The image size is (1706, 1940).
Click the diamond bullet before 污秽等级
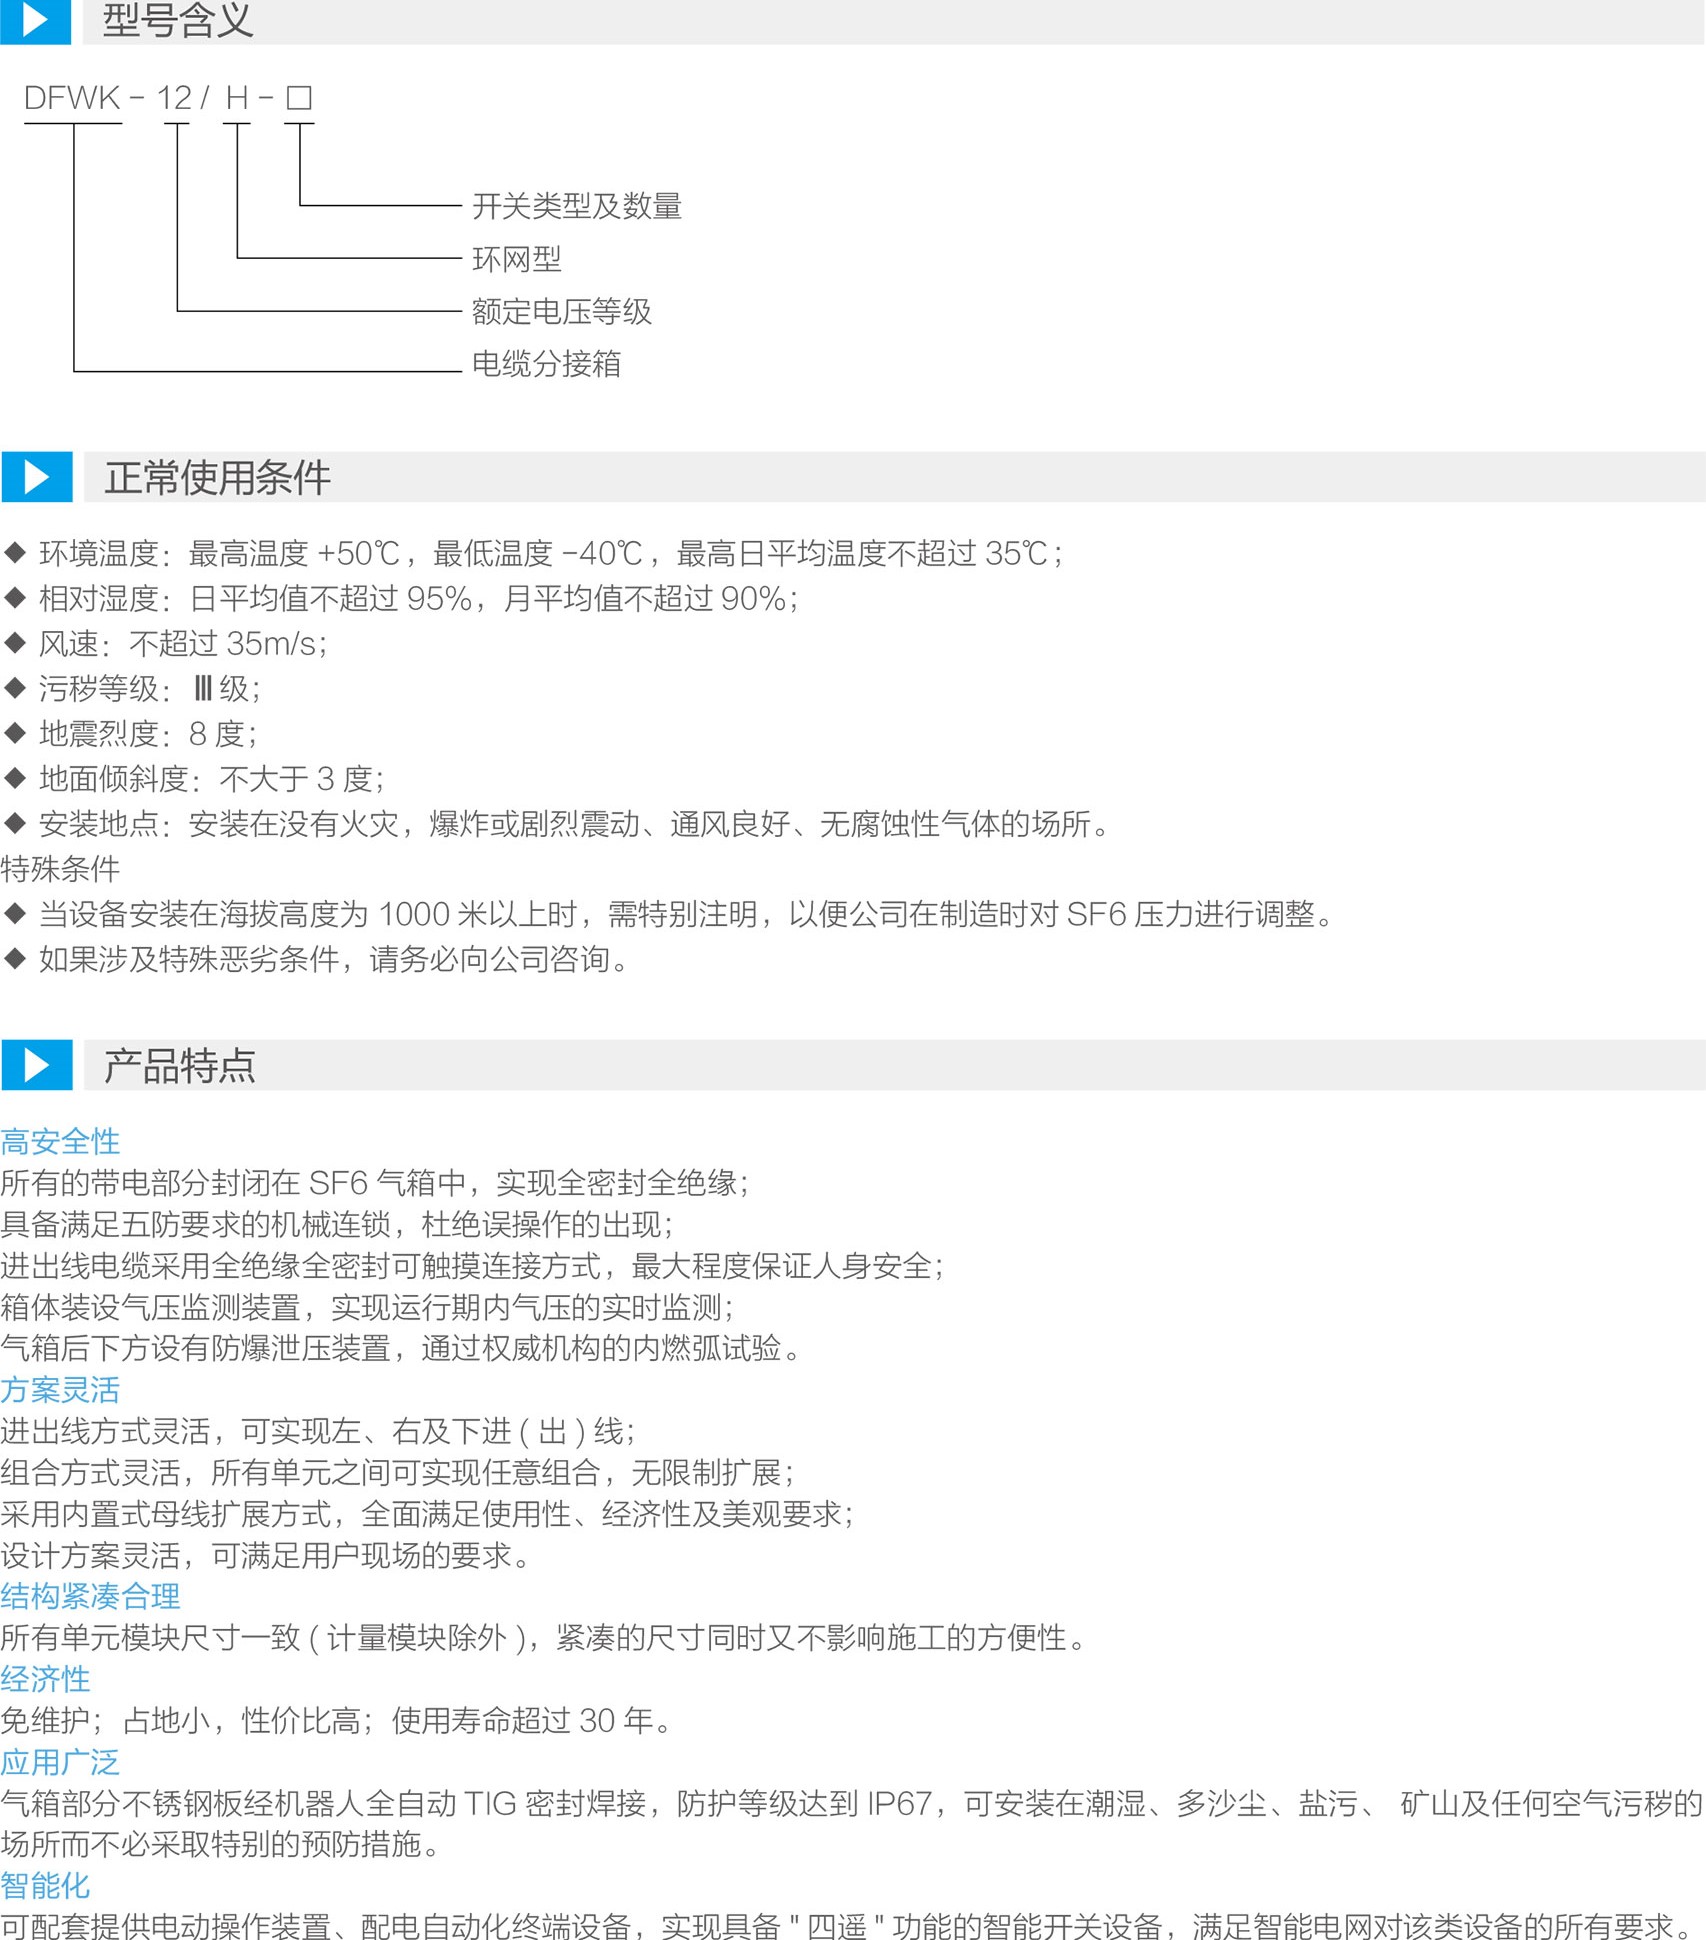point(15,688)
